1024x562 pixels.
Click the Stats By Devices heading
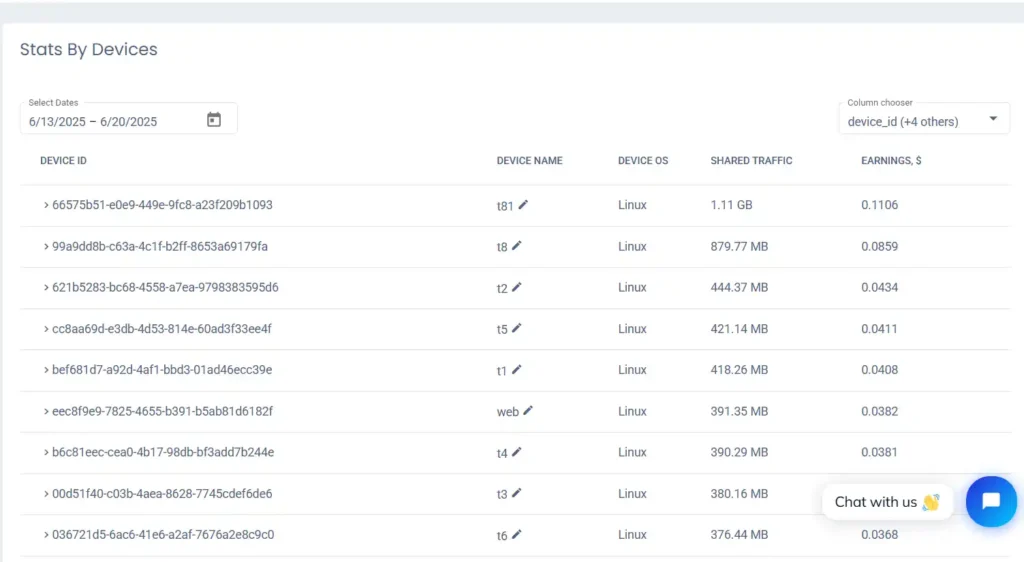[x=89, y=50]
